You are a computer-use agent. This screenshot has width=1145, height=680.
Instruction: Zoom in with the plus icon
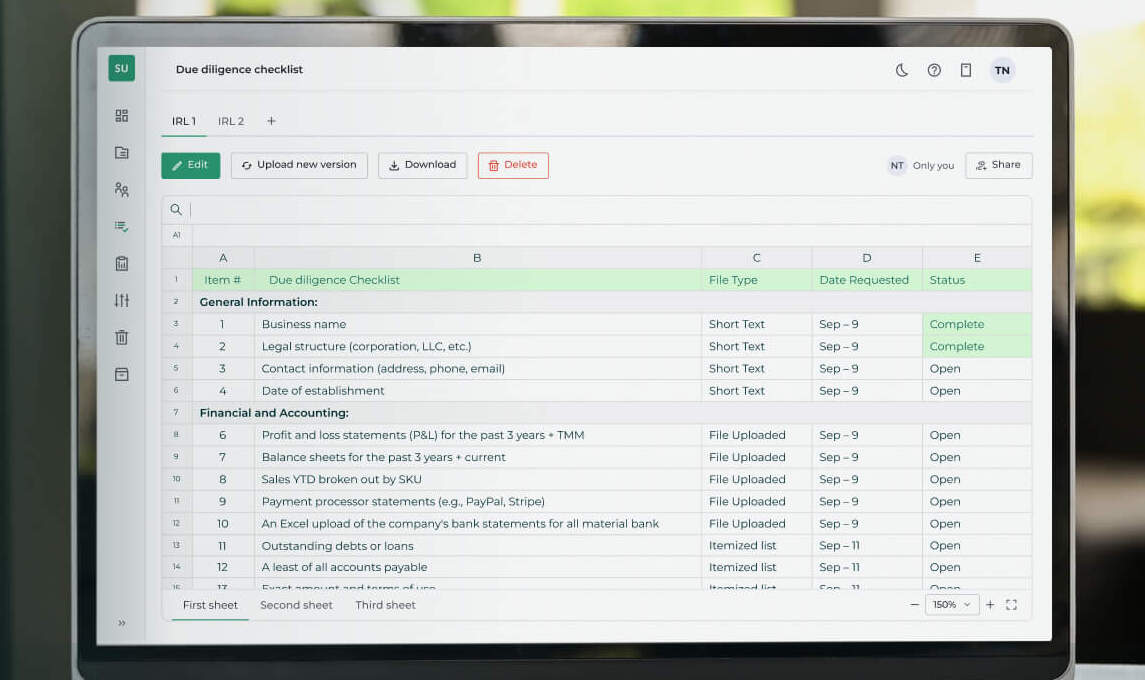[990, 605]
